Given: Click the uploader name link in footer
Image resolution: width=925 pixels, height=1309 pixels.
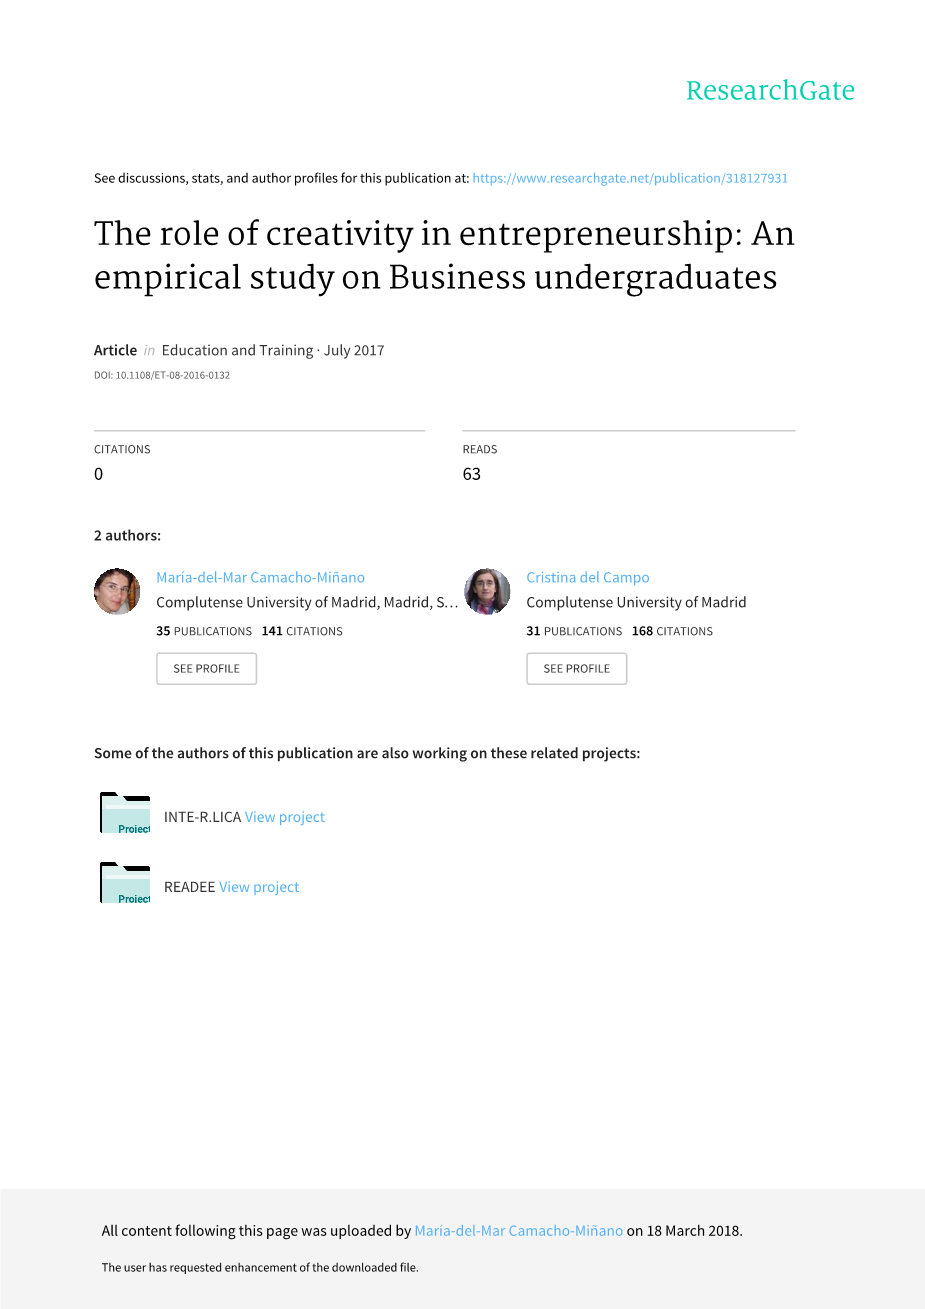Looking at the screenshot, I should (518, 1231).
